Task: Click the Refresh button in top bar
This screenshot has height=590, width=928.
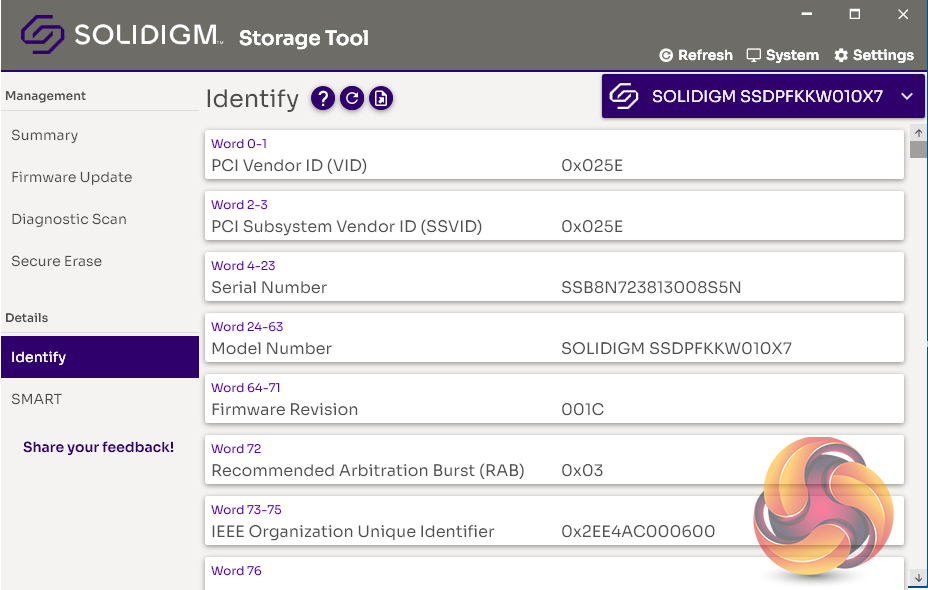Action: tap(696, 55)
